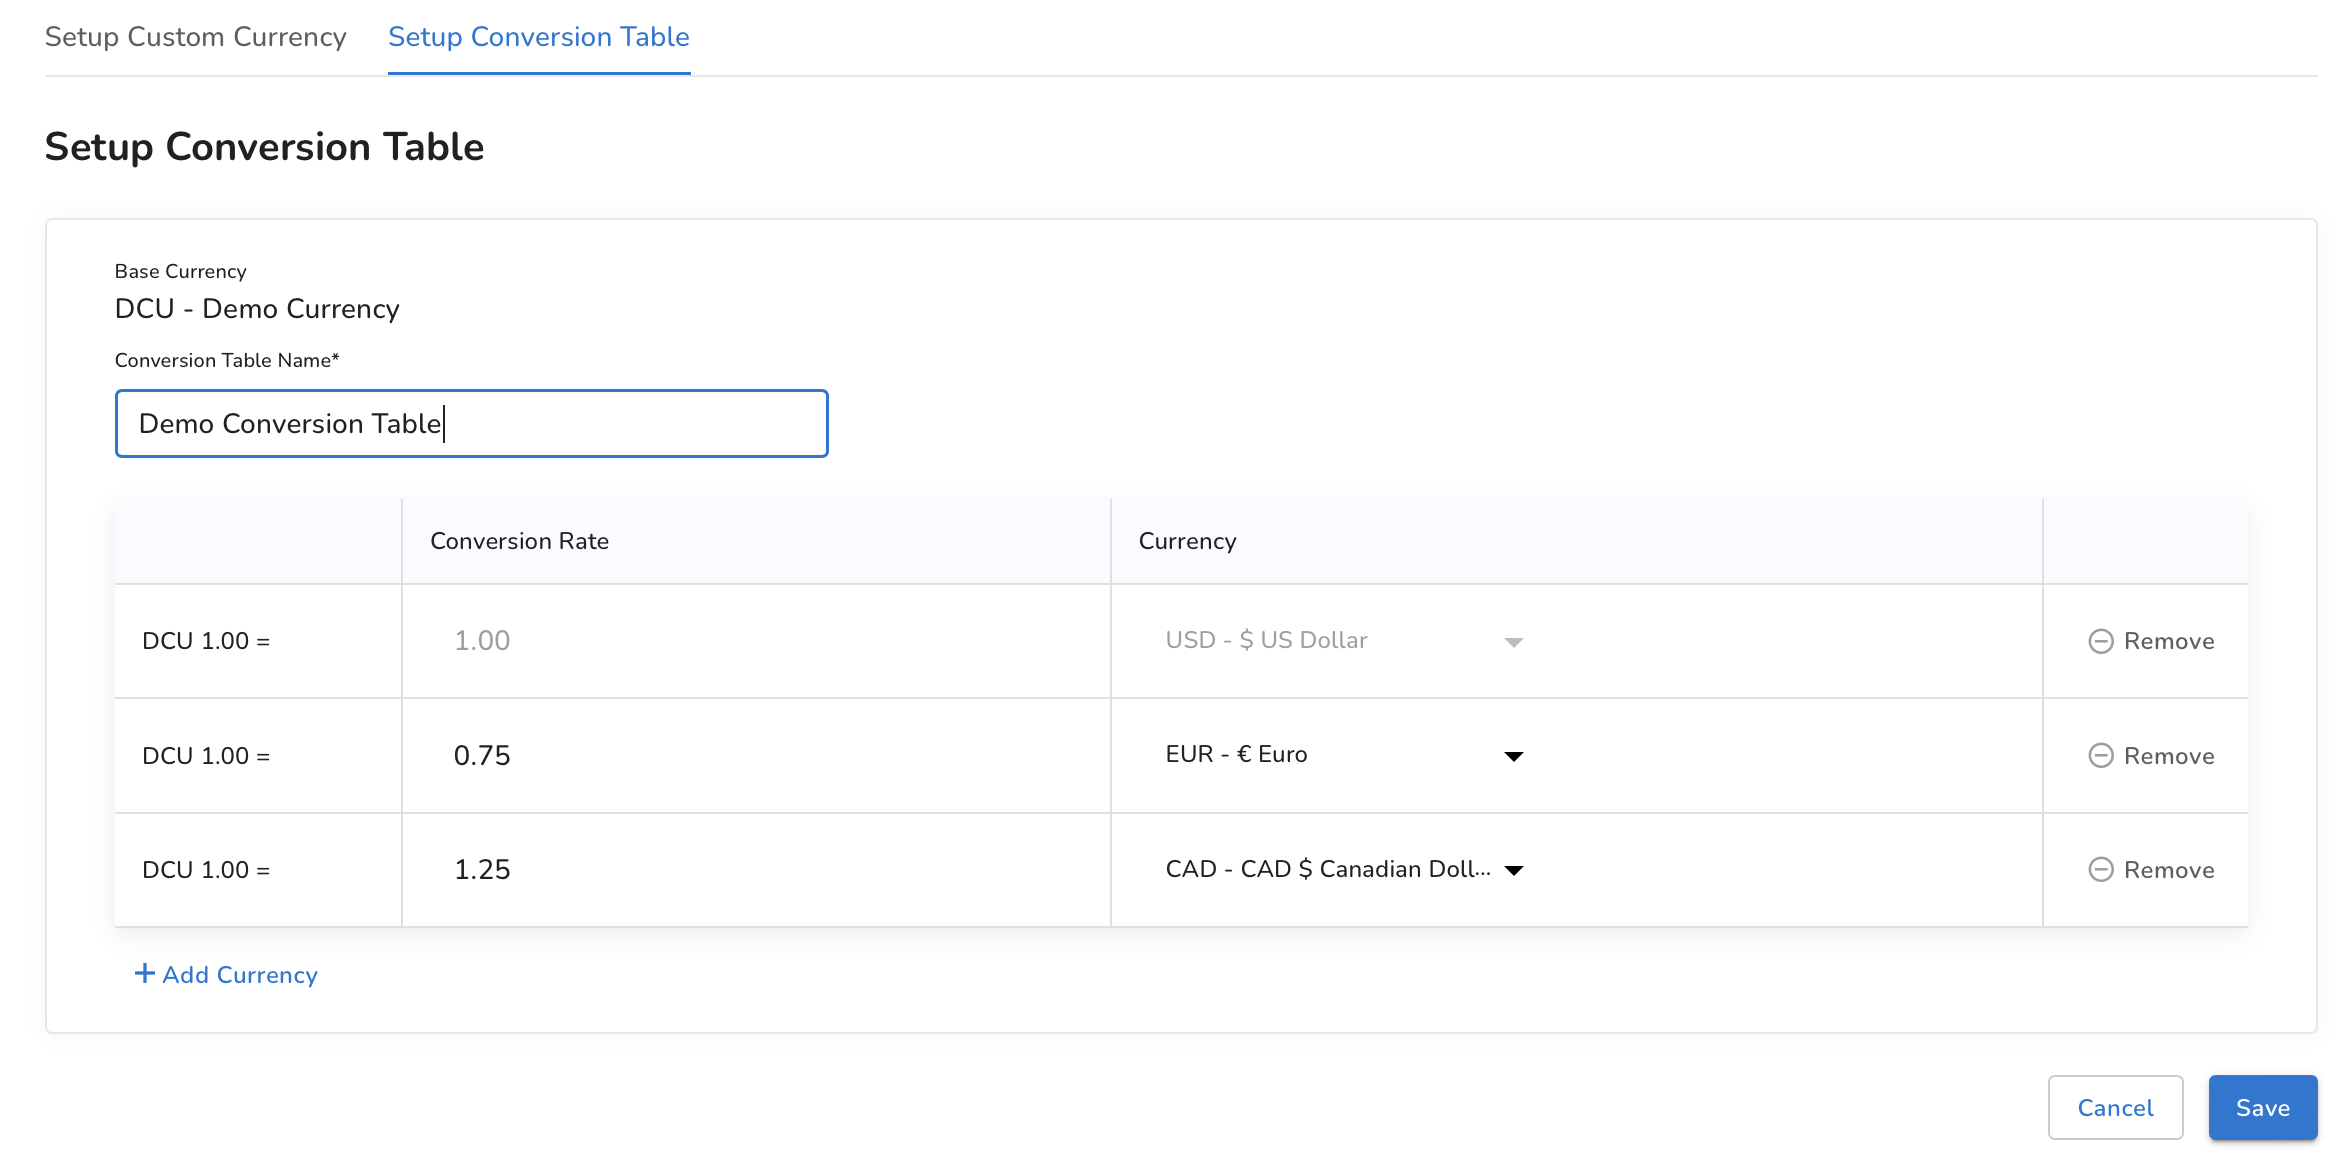
Task: Edit the 1.25 conversion rate field
Action: [755, 870]
